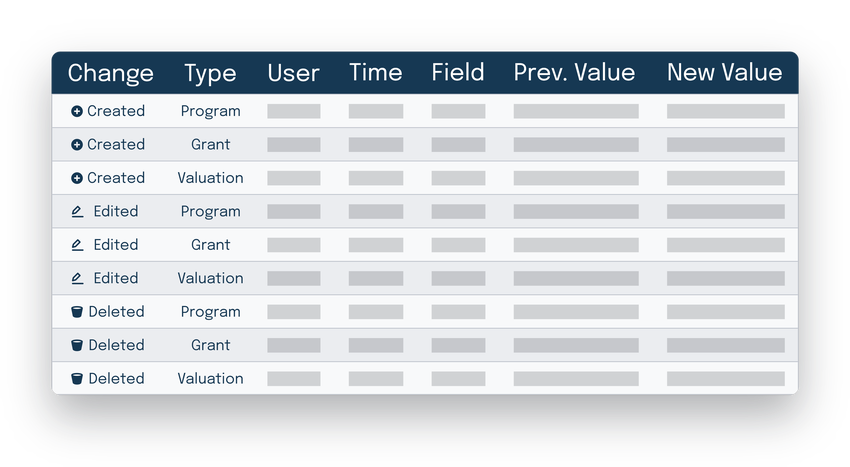Click the pencil icon in Edited Program row
Screen dimensions: 850x467
coord(77,212)
